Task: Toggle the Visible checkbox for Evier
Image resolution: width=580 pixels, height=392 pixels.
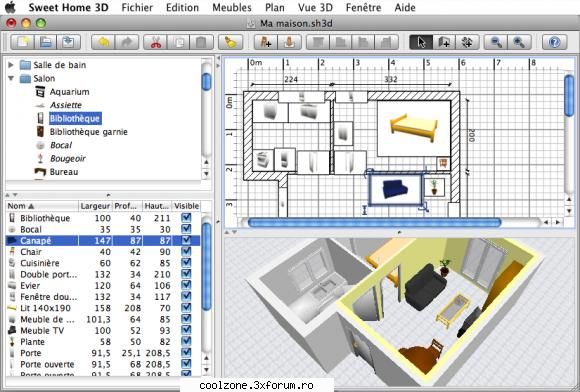Action: pyautogui.click(x=186, y=285)
